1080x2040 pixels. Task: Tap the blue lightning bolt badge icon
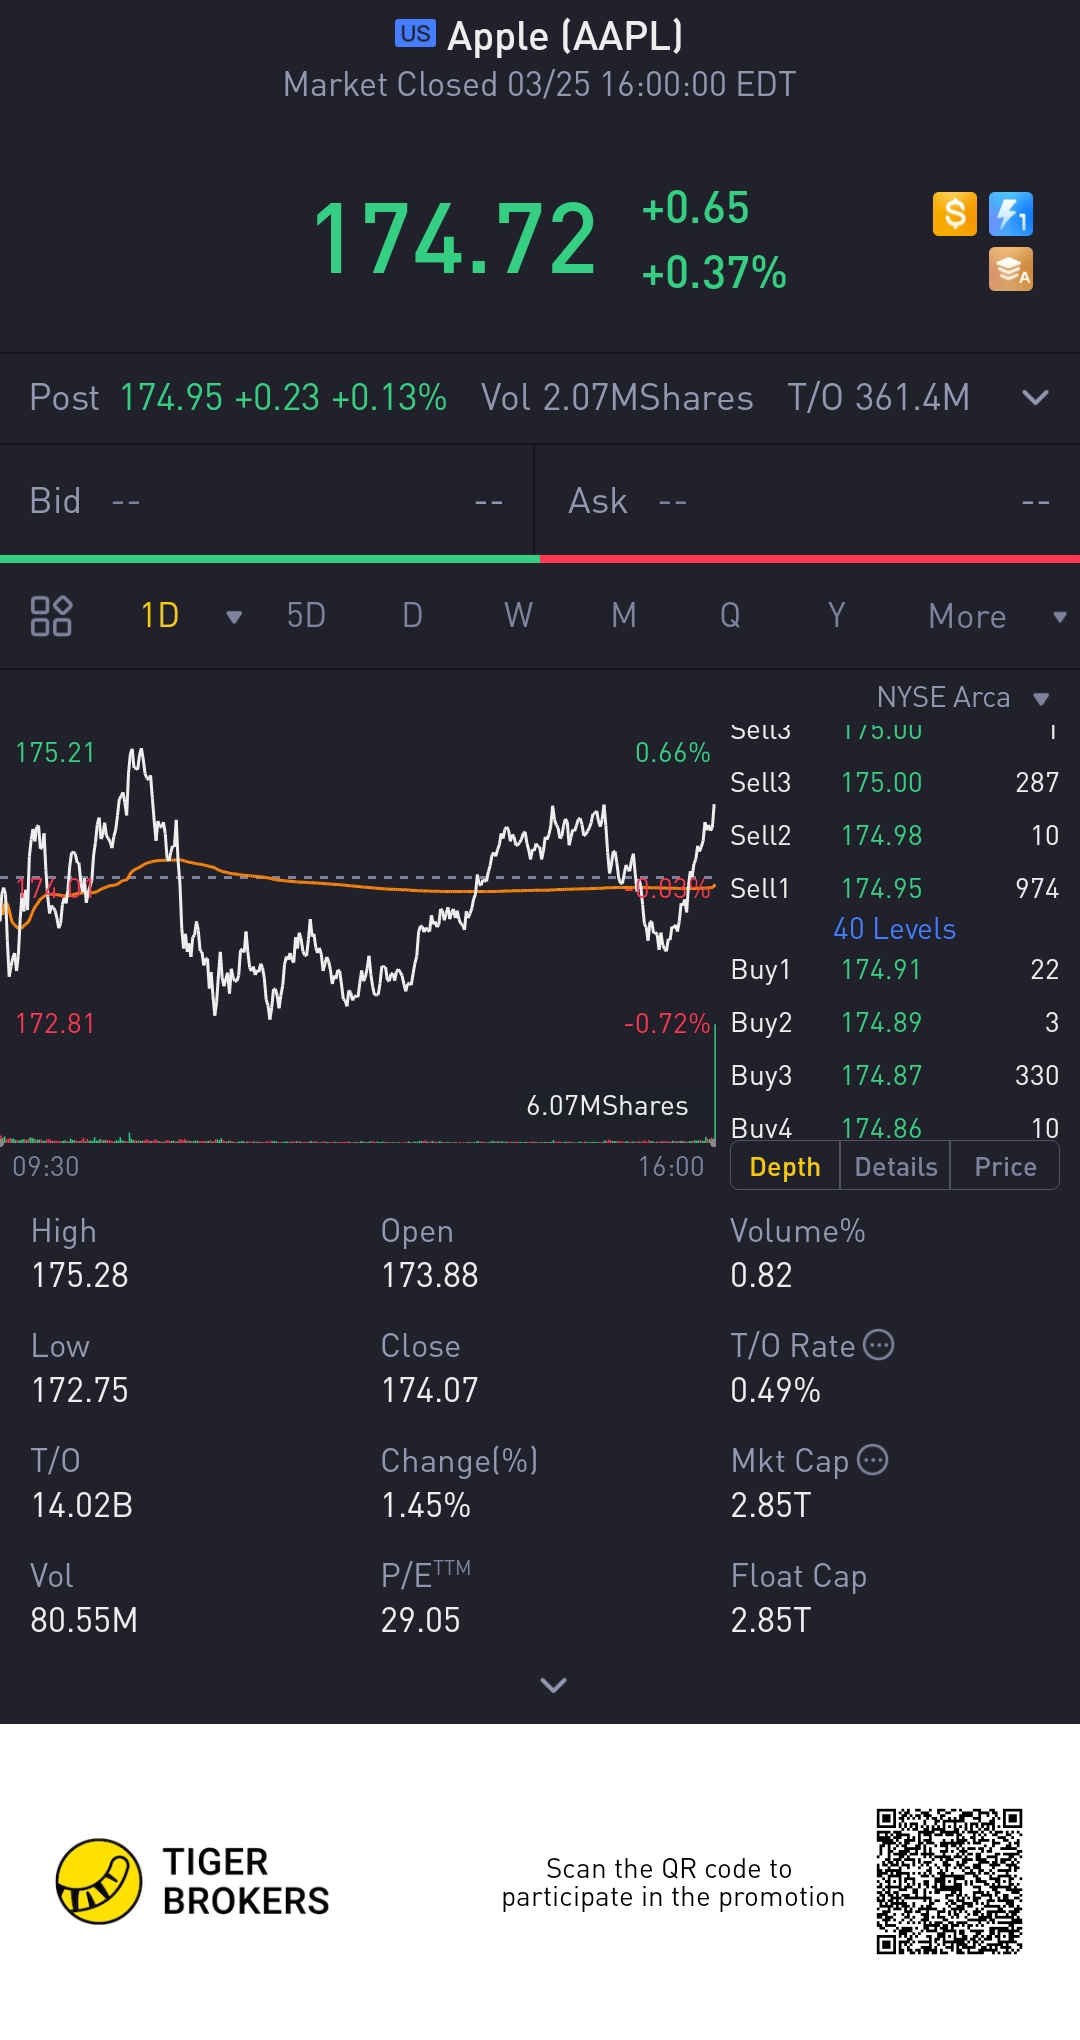[1010, 214]
